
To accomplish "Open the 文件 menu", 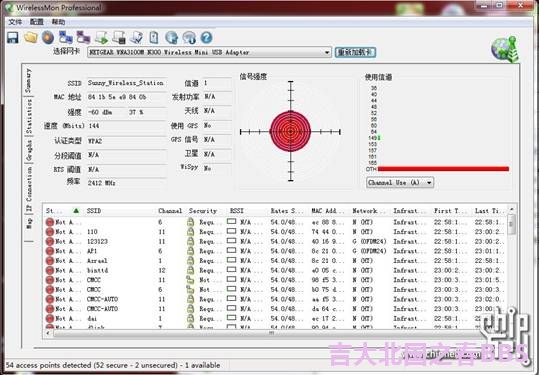I will tap(15, 22).
